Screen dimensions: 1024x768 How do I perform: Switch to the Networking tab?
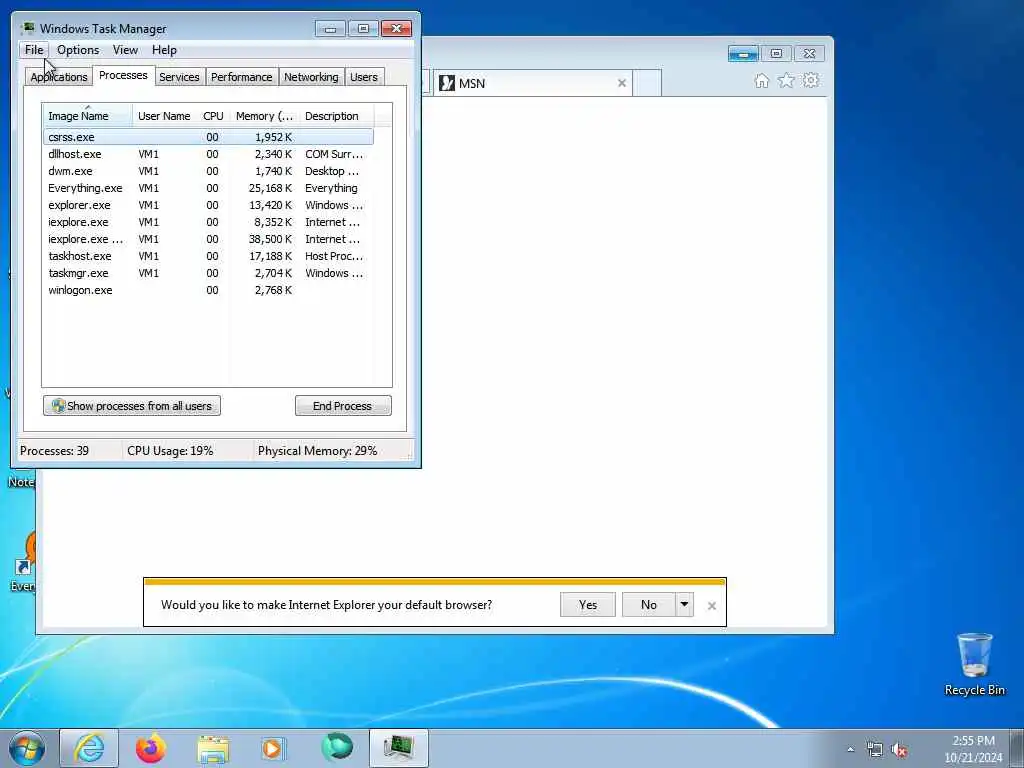coord(311,77)
